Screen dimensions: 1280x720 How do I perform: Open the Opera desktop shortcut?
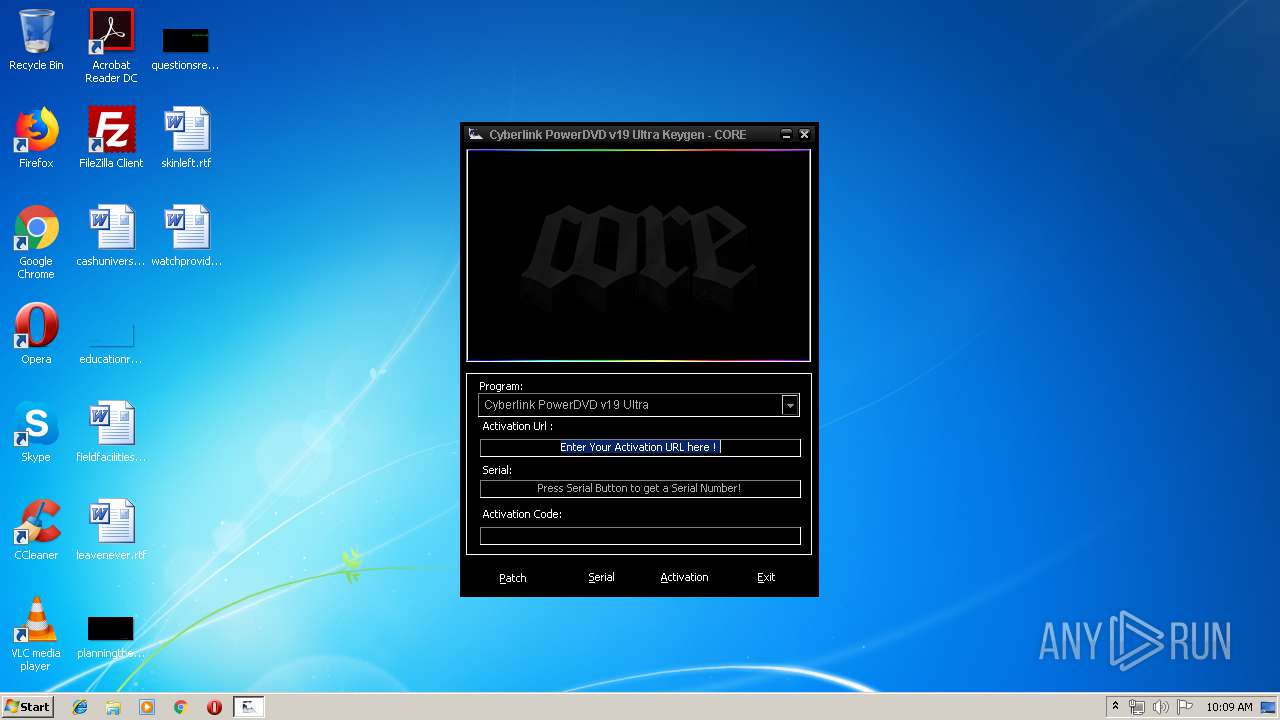point(36,334)
